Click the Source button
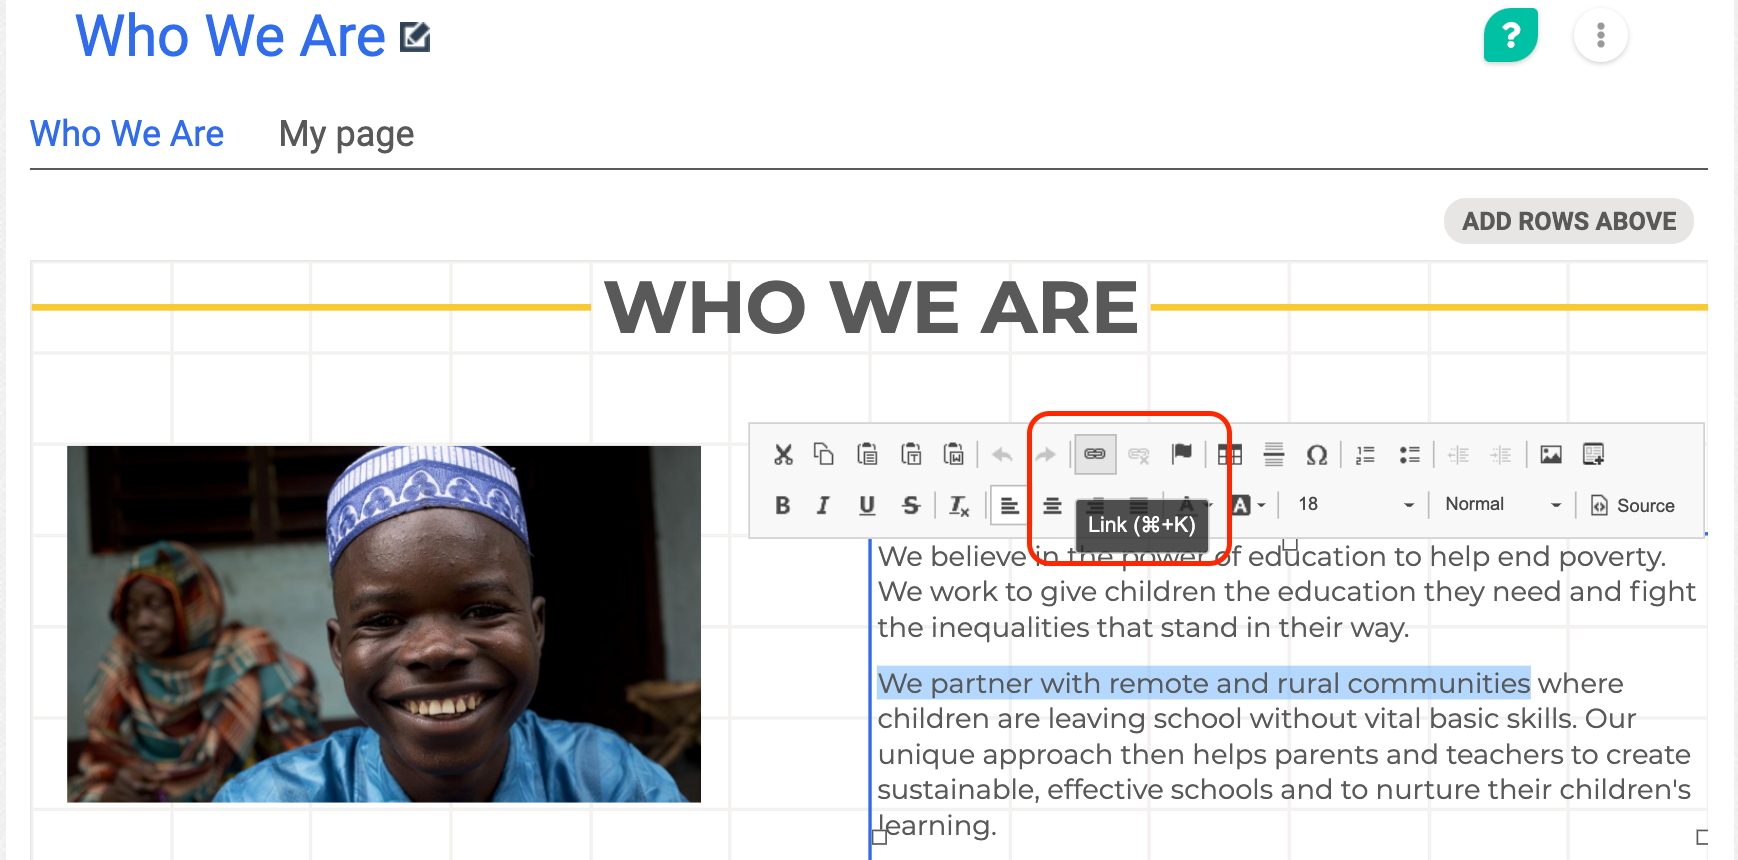This screenshot has width=1738, height=860. point(1632,506)
